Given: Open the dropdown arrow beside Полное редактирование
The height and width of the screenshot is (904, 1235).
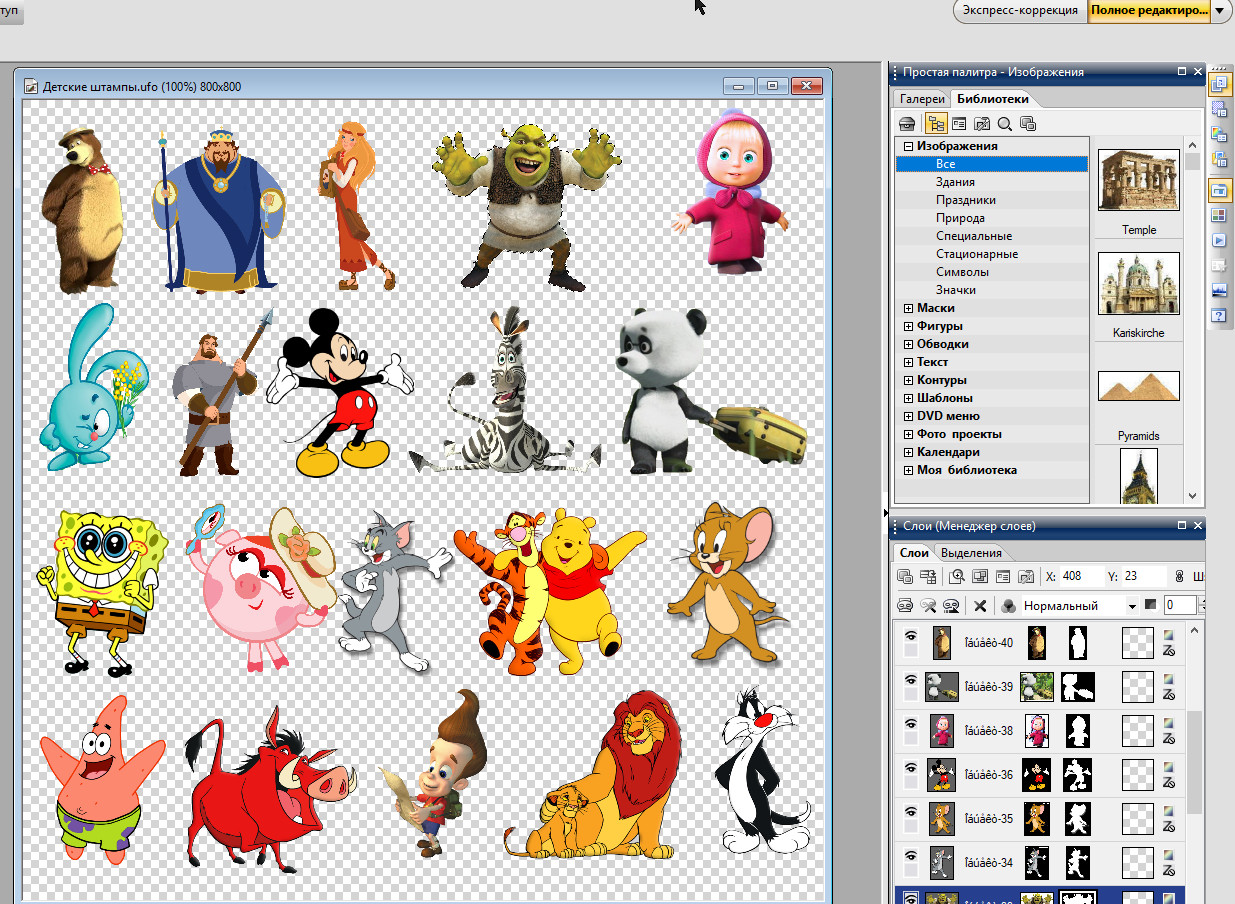Looking at the screenshot, I should (1218, 10).
